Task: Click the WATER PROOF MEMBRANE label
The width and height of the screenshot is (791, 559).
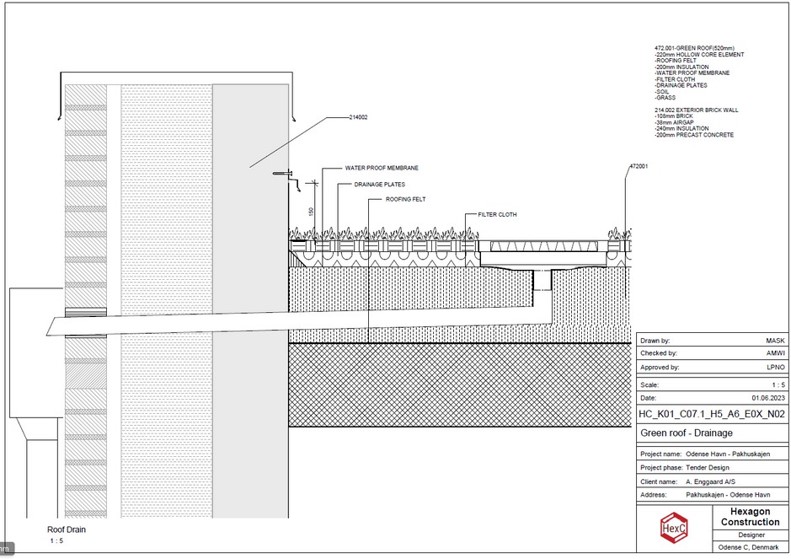Action: tap(381, 169)
